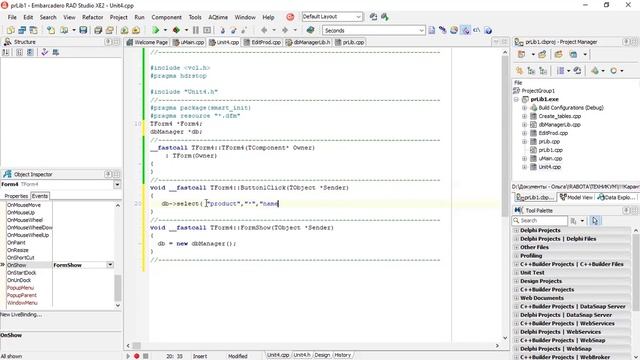Screen dimensions: 640x360
Task: Open the Refactor menu
Action: 93,17
